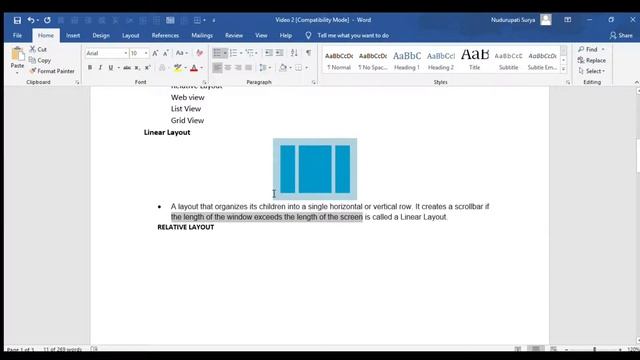Click the red Font Color button
This screenshot has height=360, width=640.
(x=194, y=68)
